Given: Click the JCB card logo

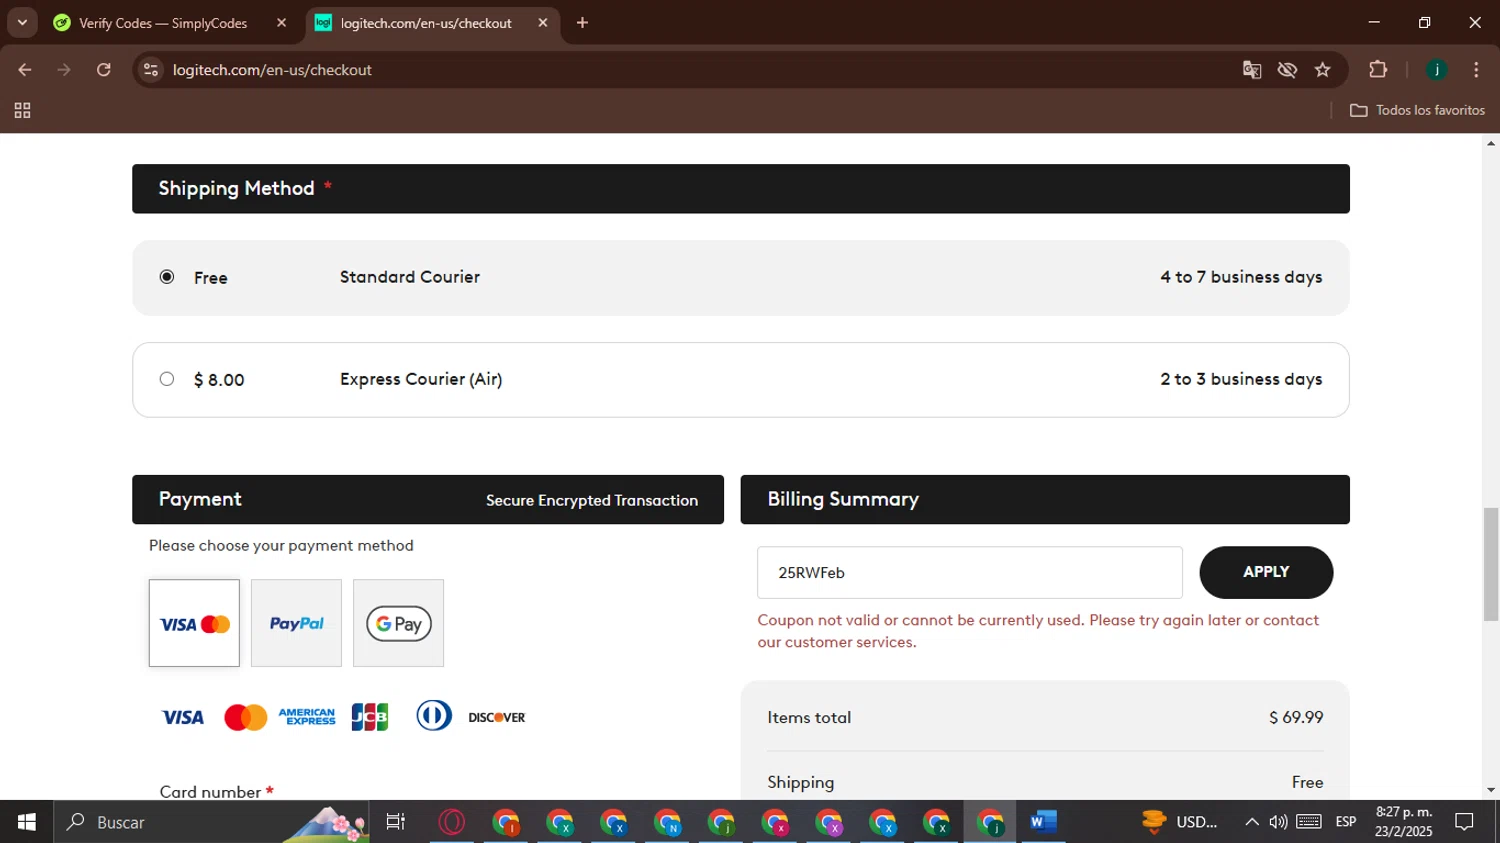Looking at the screenshot, I should [370, 717].
